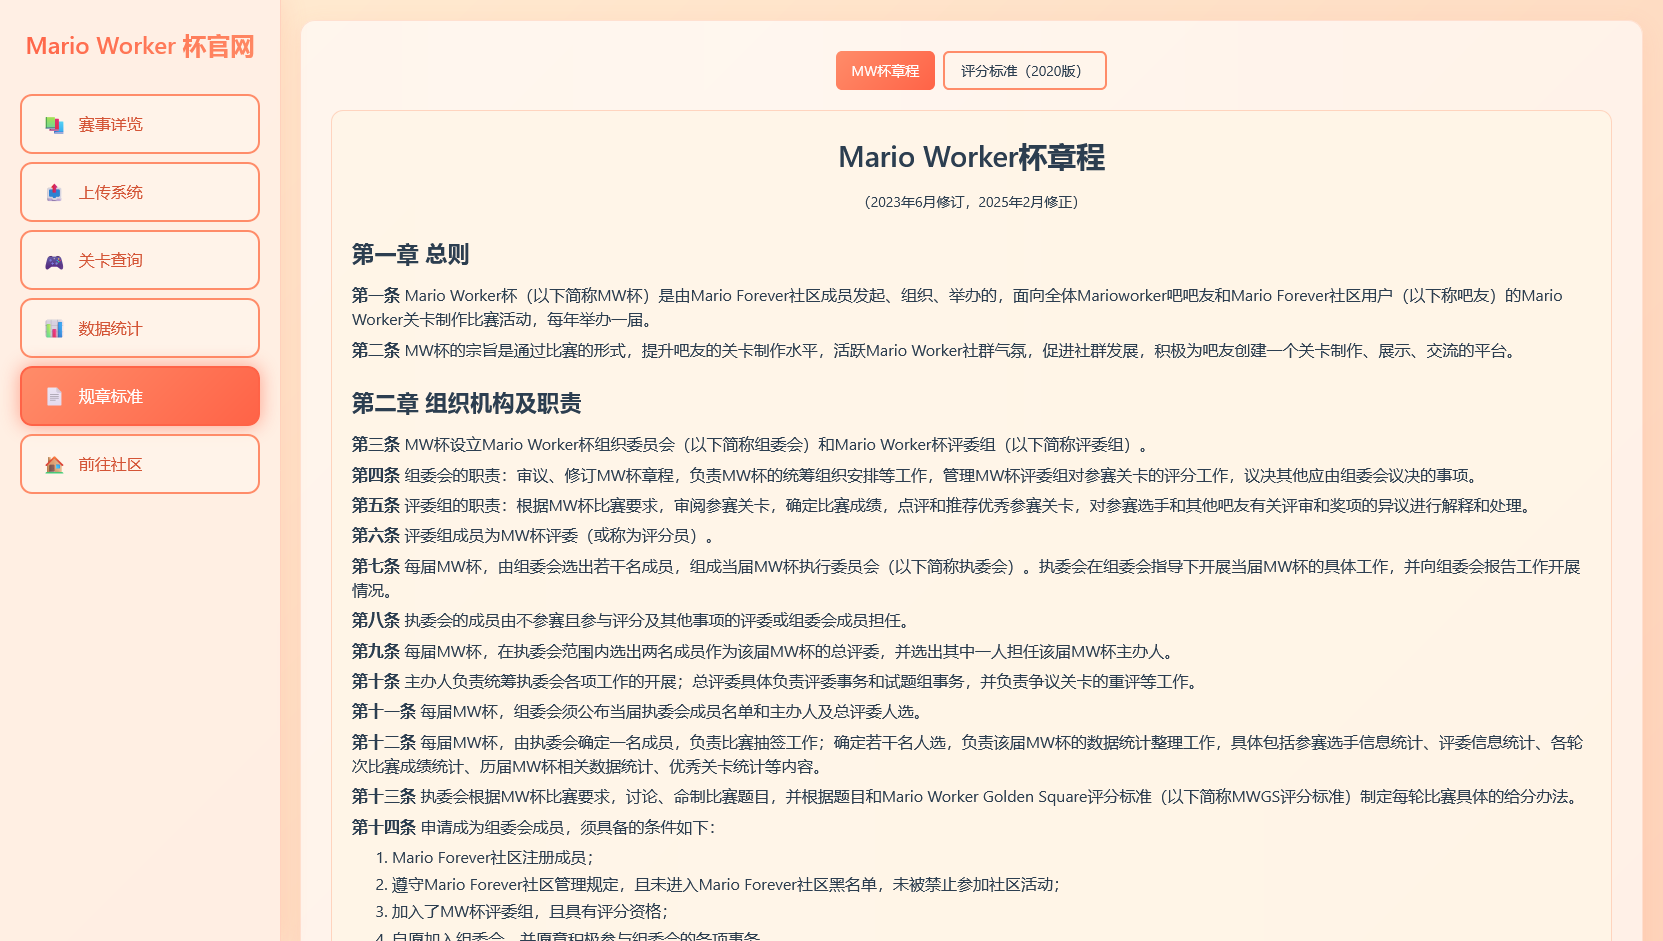Select the 规章标准 sidebar entry
Image resolution: width=1663 pixels, height=941 pixels.
click(140, 396)
